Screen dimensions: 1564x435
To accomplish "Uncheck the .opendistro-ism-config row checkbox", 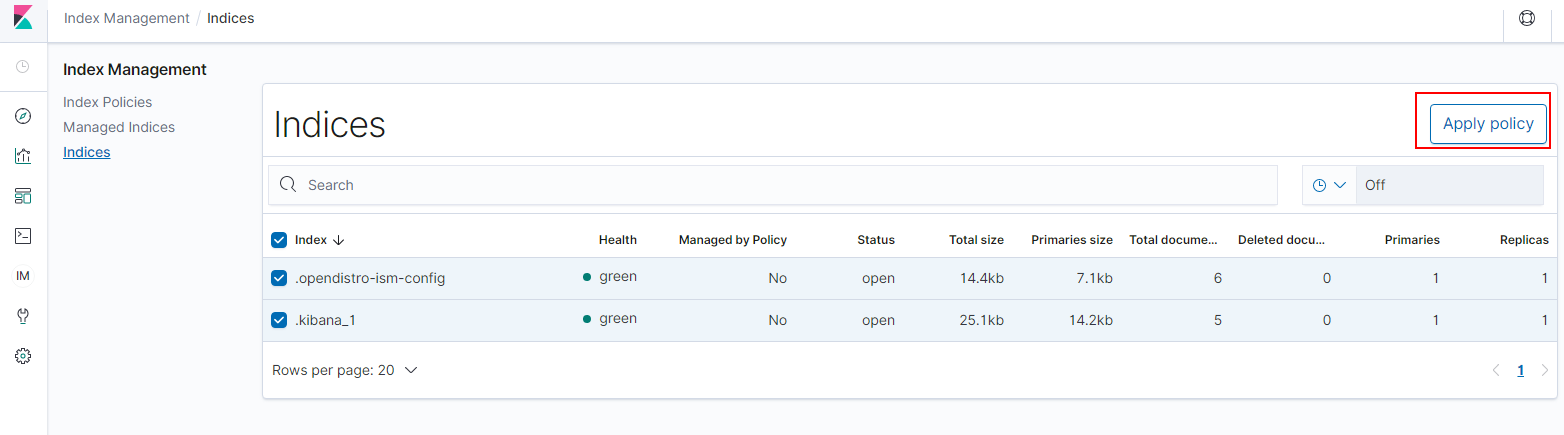I will (280, 278).
